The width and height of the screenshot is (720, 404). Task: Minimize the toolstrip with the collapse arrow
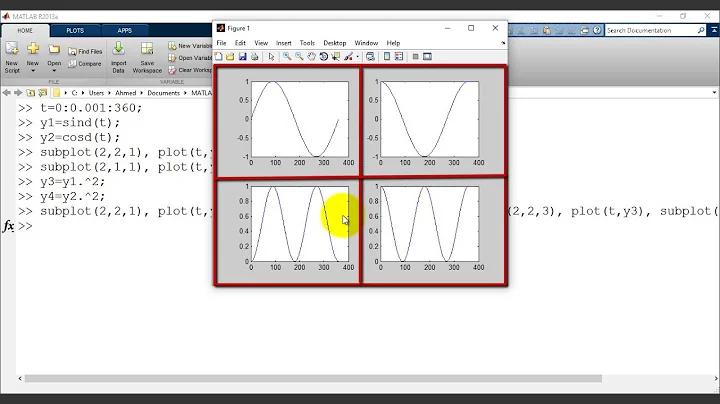(714, 30)
